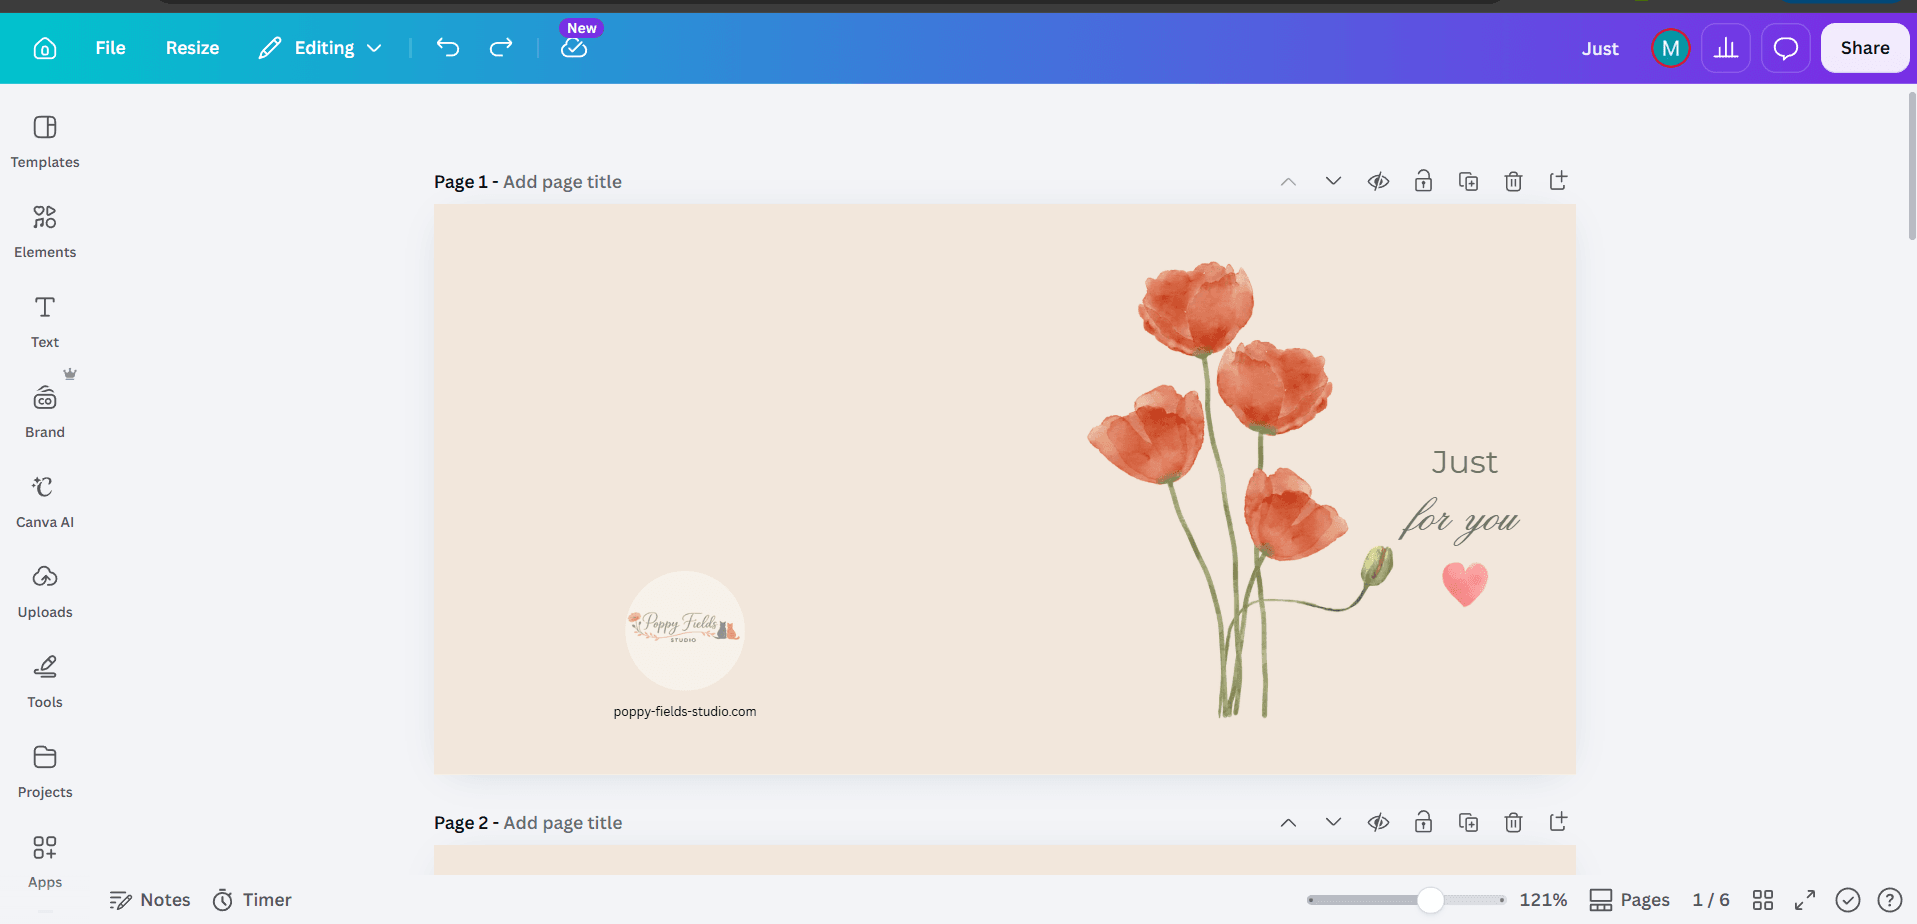Click the cloud save status icon
Image resolution: width=1917 pixels, height=924 pixels.
click(574, 48)
